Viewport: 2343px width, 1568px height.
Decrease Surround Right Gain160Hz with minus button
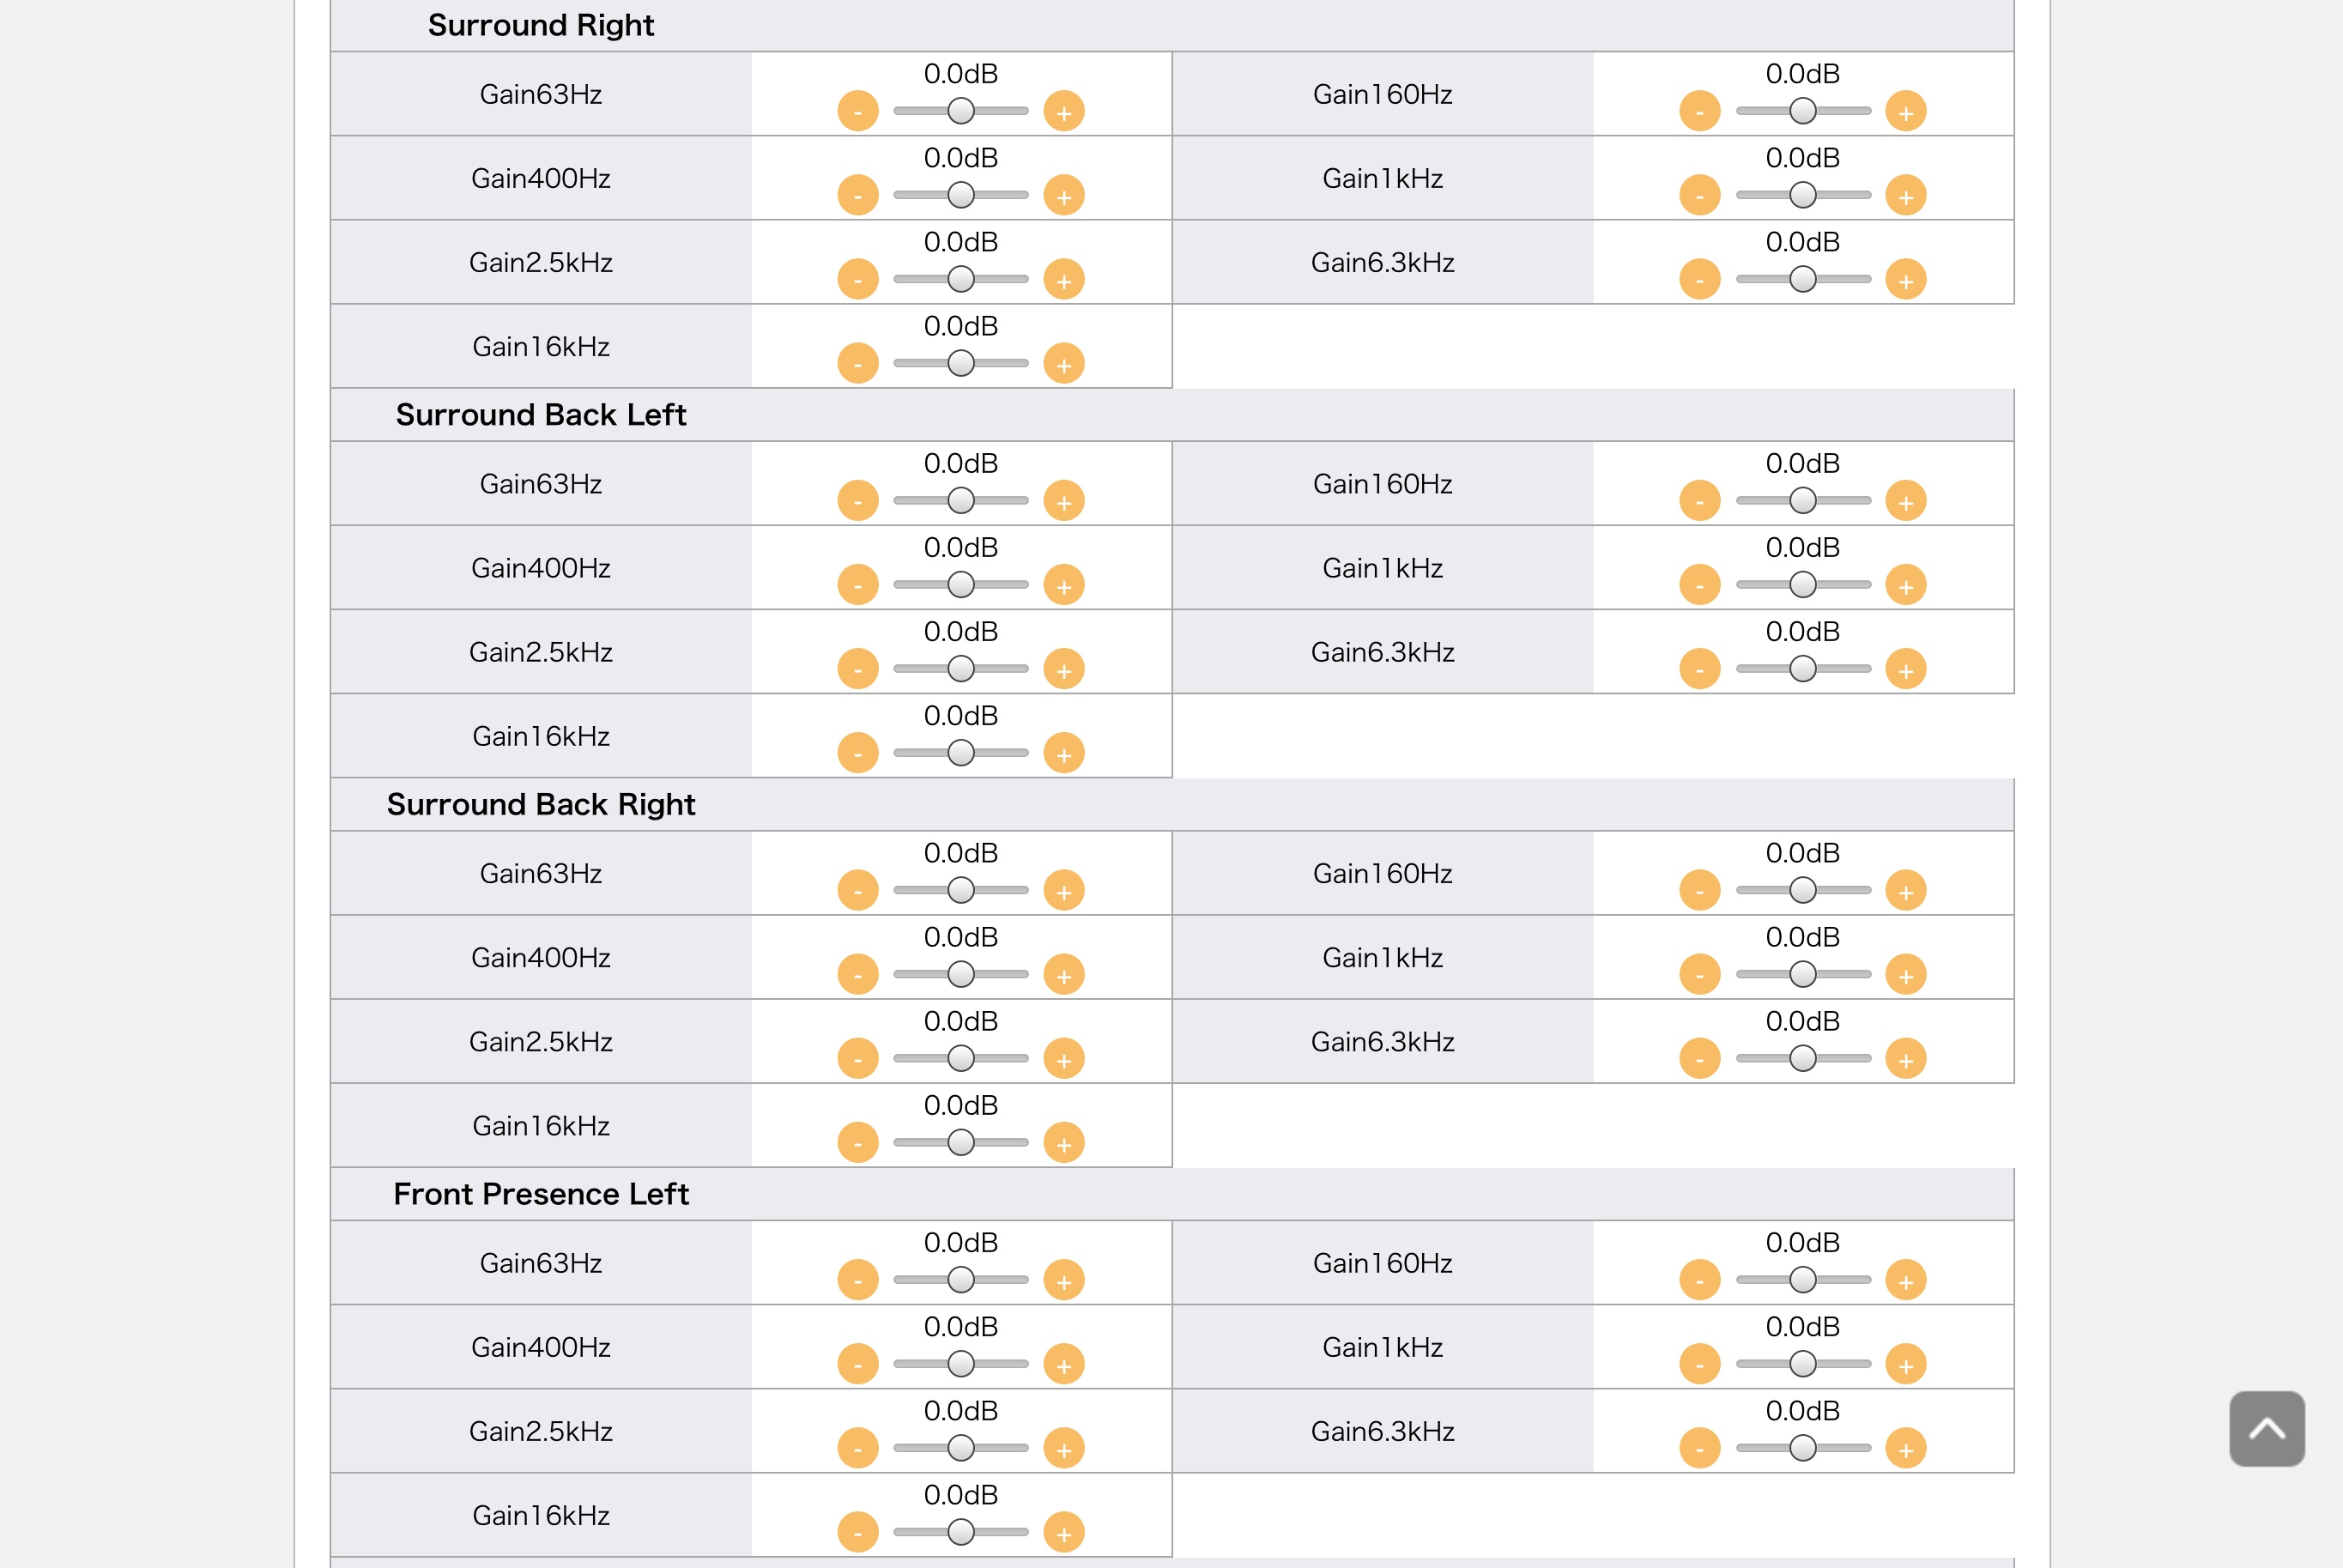tap(1699, 111)
